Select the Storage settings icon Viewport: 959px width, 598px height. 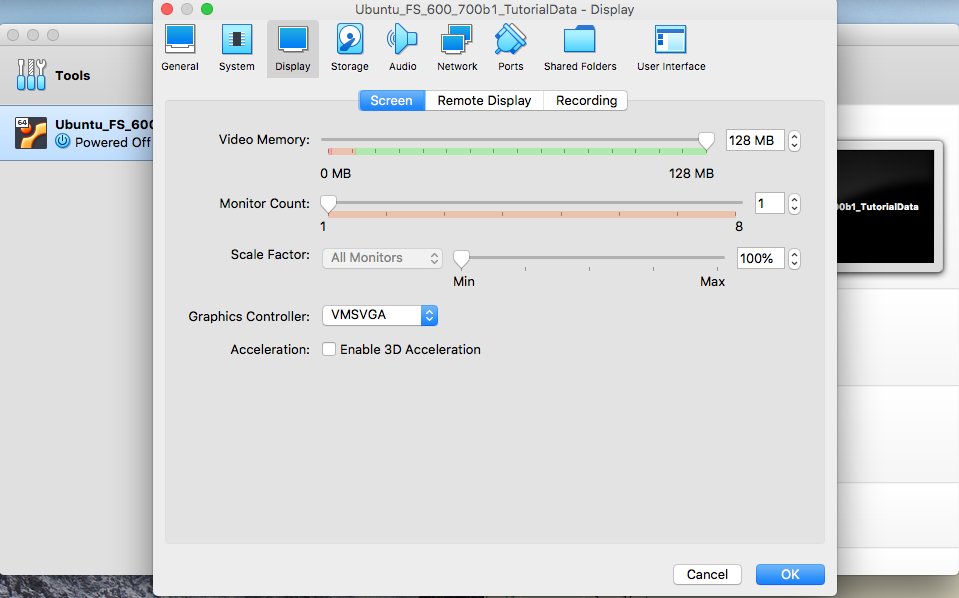[x=350, y=48]
